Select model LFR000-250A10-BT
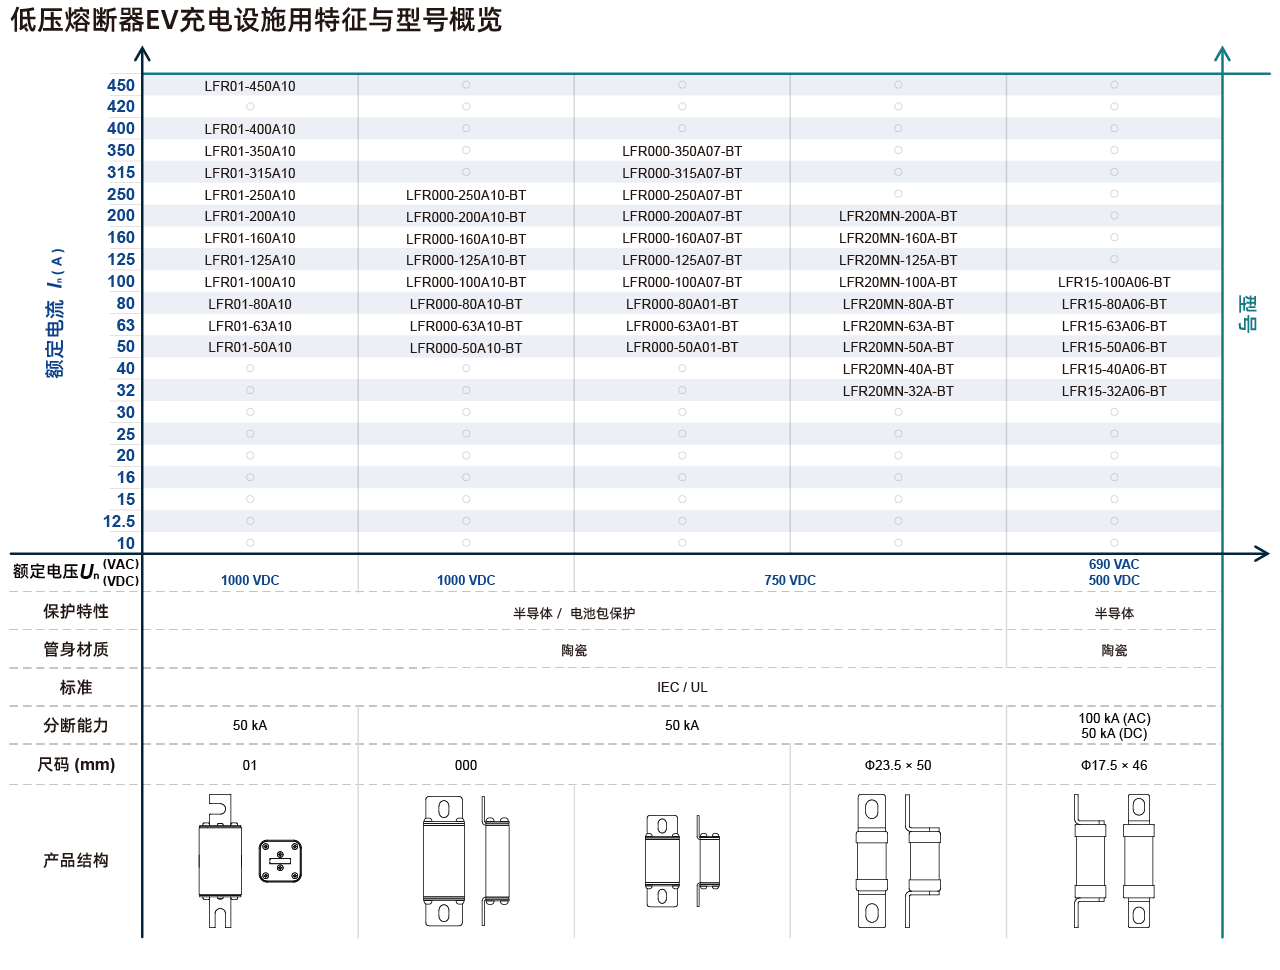Viewport: 1280px width, 970px height. 466,195
